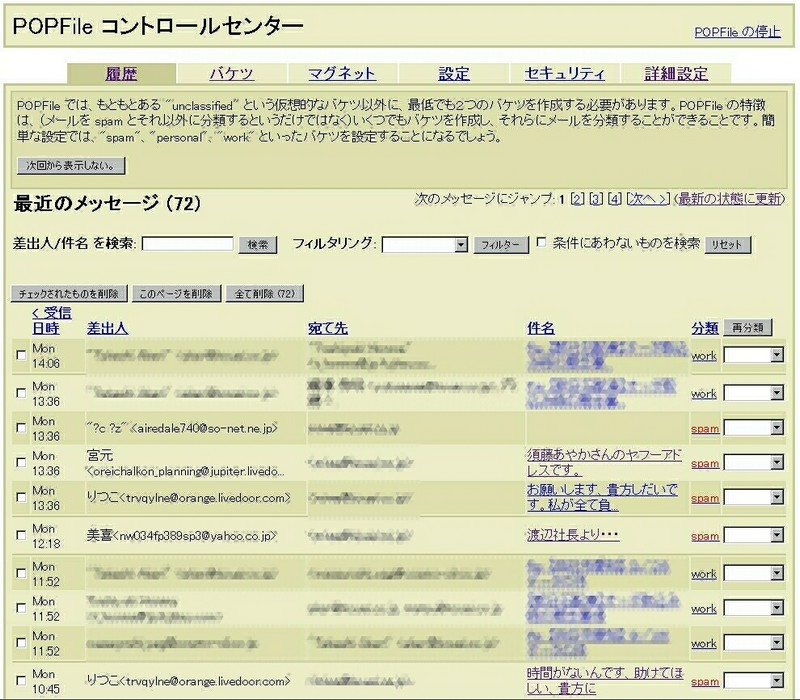Go to next page via 次へ >
Viewport: 800px width, 700px height.
648,199
